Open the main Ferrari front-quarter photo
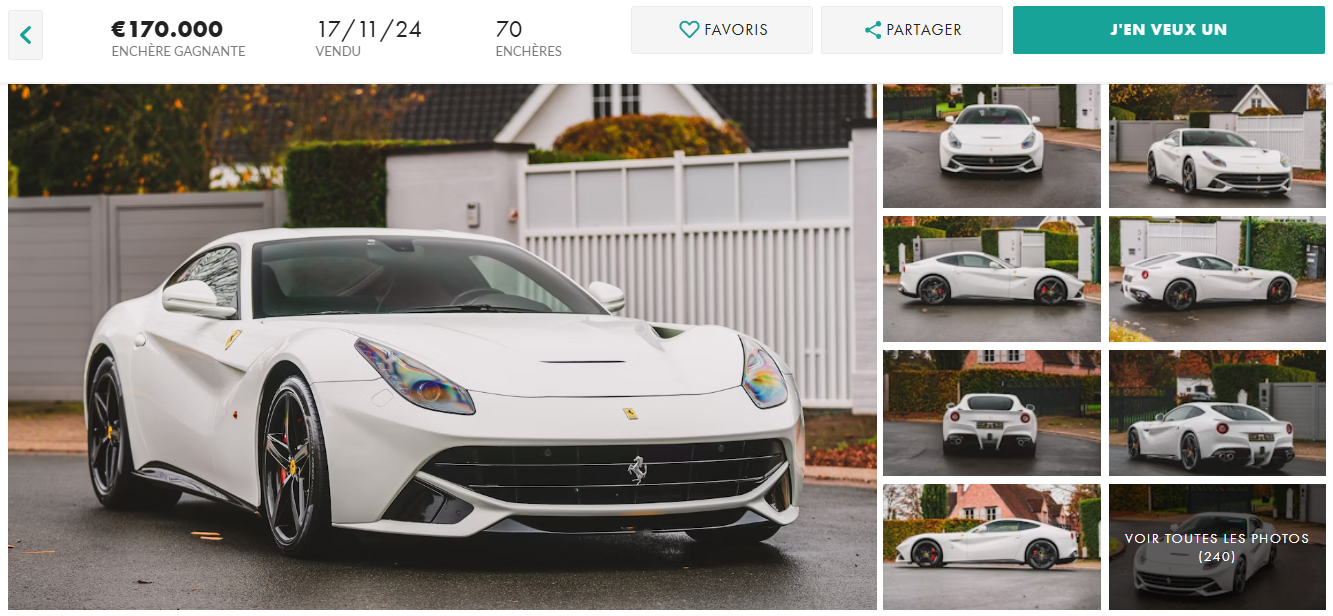Viewport: 1333px width, 616px height. click(442, 346)
